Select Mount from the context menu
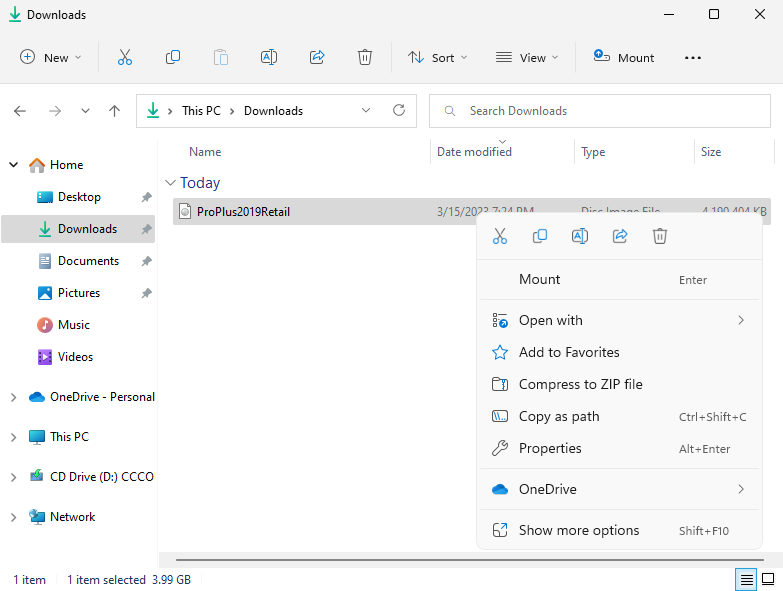783x591 pixels. coord(540,280)
